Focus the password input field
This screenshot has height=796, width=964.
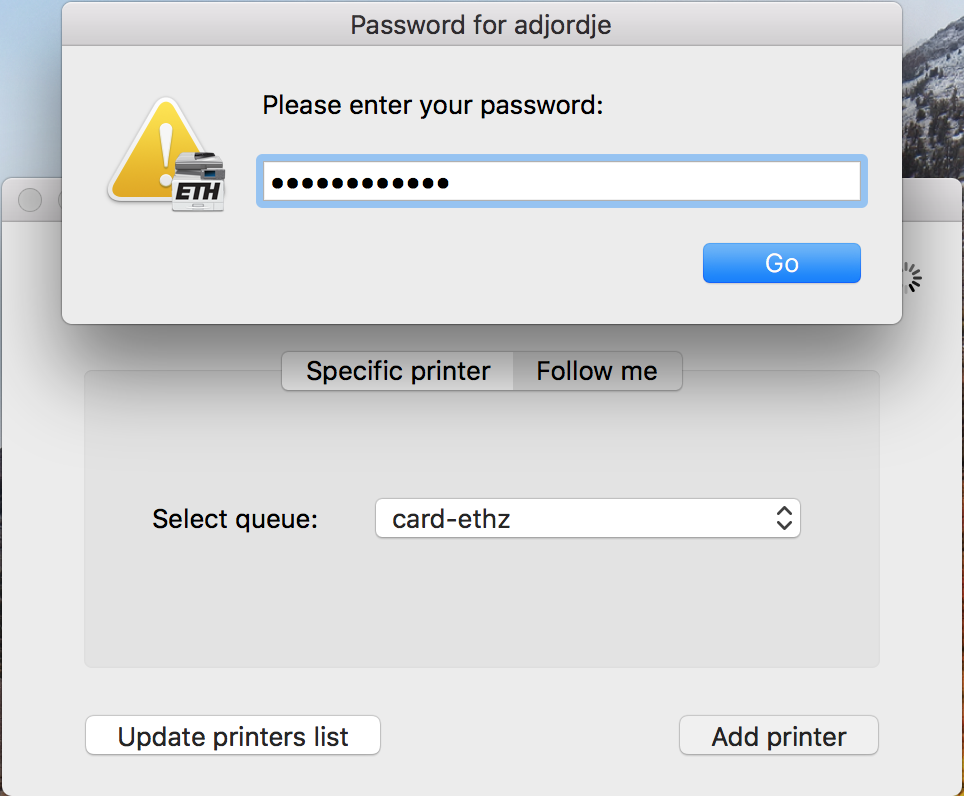click(x=562, y=181)
